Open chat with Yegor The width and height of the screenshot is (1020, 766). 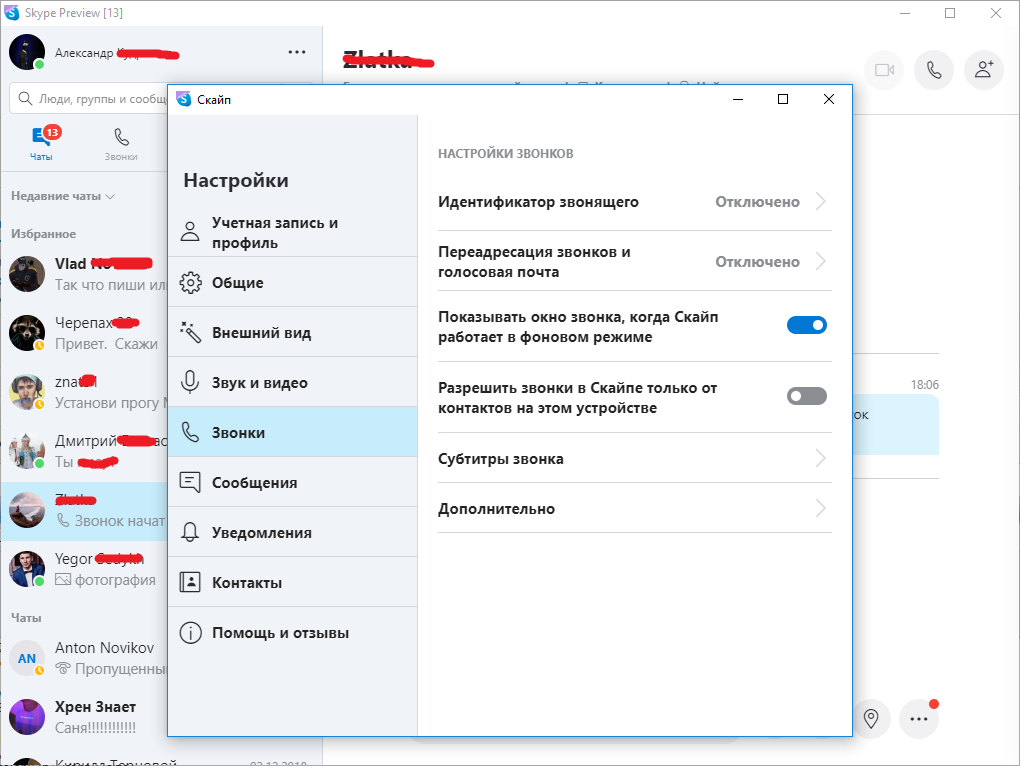(85, 569)
